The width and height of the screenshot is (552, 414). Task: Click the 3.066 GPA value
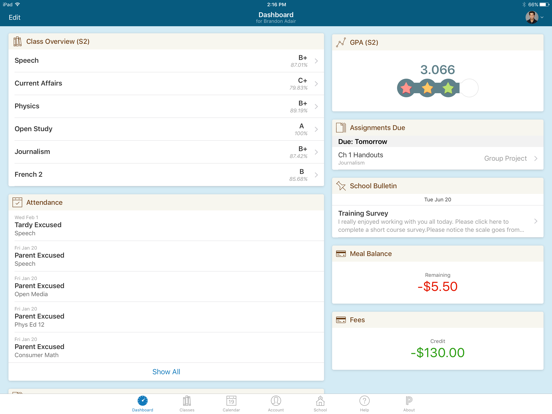(x=438, y=70)
